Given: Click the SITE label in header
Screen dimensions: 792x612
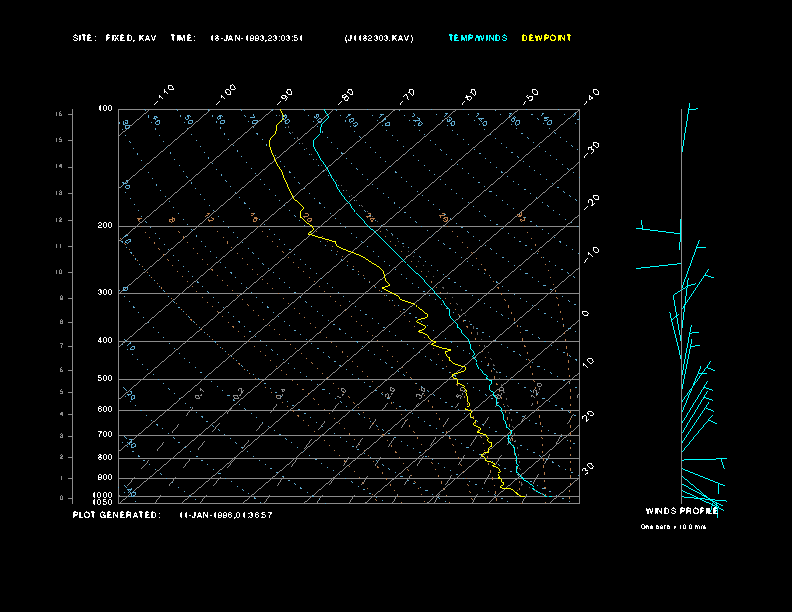Looking at the screenshot, I should point(83,38).
